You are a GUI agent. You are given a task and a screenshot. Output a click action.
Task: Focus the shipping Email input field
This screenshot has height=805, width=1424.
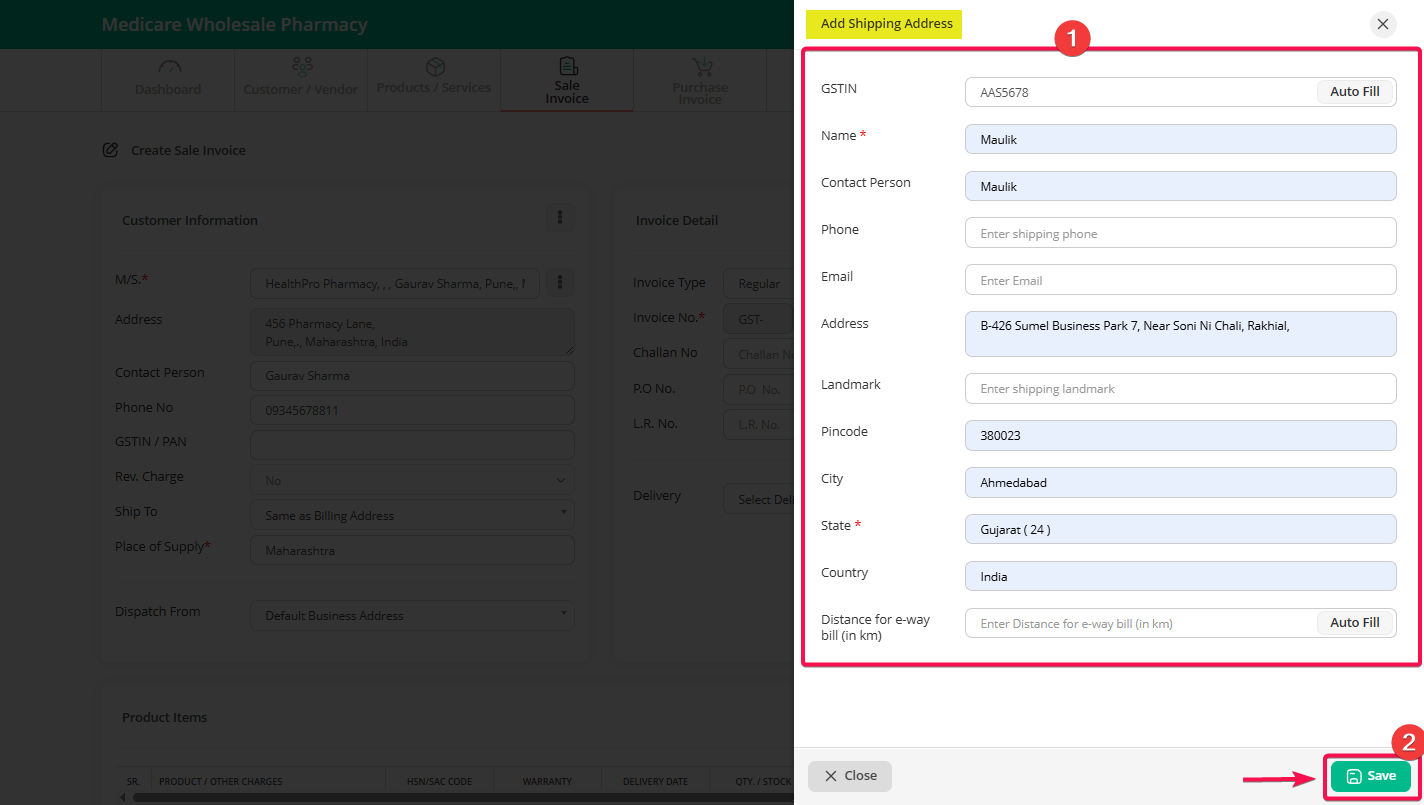click(x=1180, y=280)
